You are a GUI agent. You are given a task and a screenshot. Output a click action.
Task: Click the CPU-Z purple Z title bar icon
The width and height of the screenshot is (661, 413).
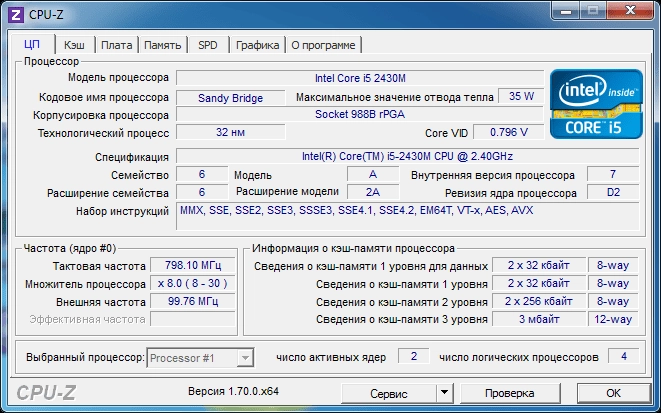point(16,15)
